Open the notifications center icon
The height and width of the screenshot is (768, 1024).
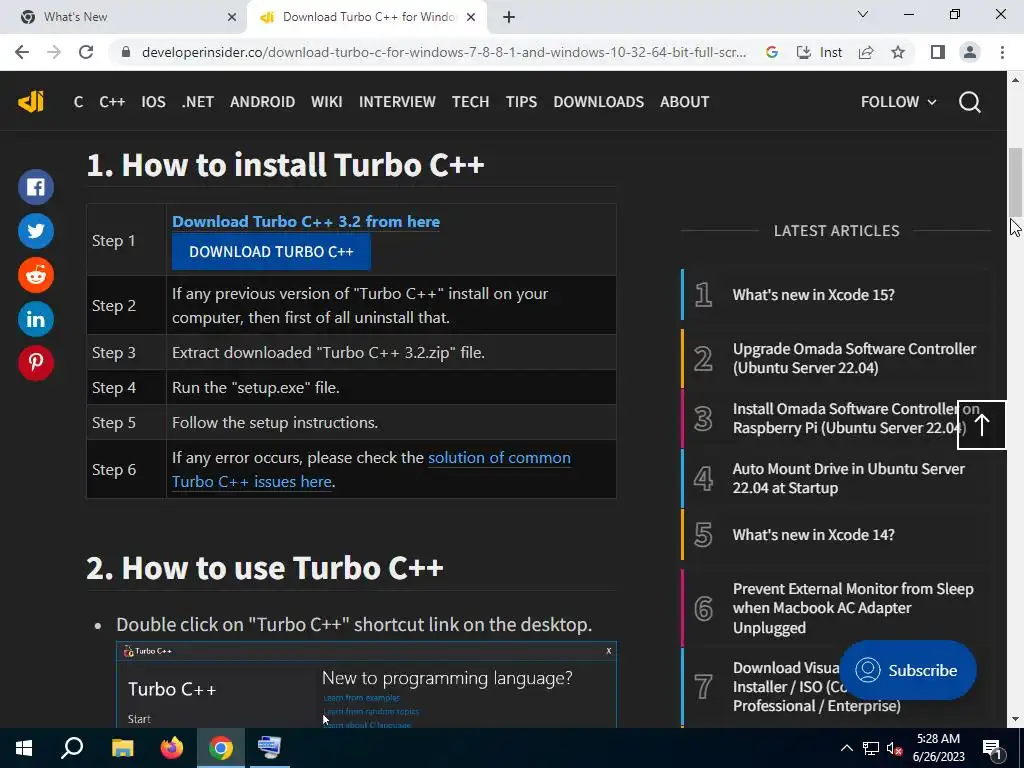(993, 748)
